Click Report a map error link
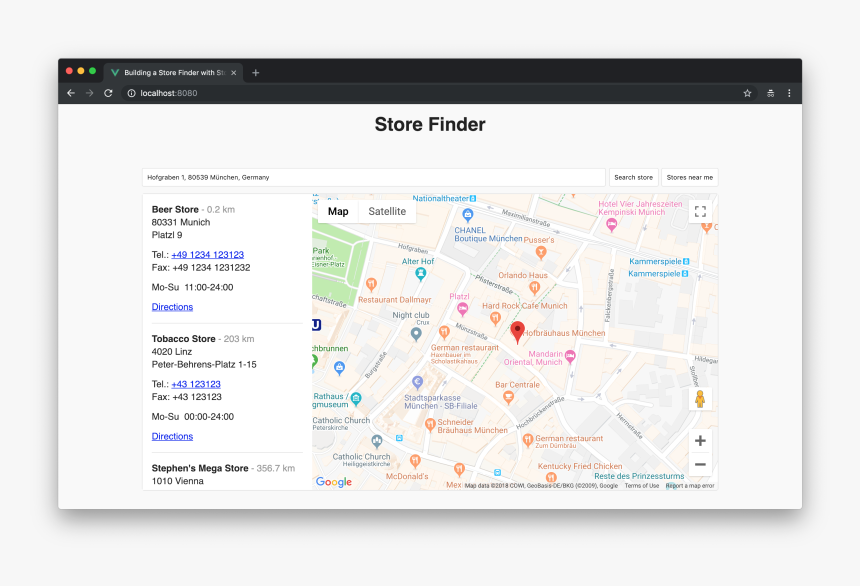860x586 pixels. coord(690,486)
